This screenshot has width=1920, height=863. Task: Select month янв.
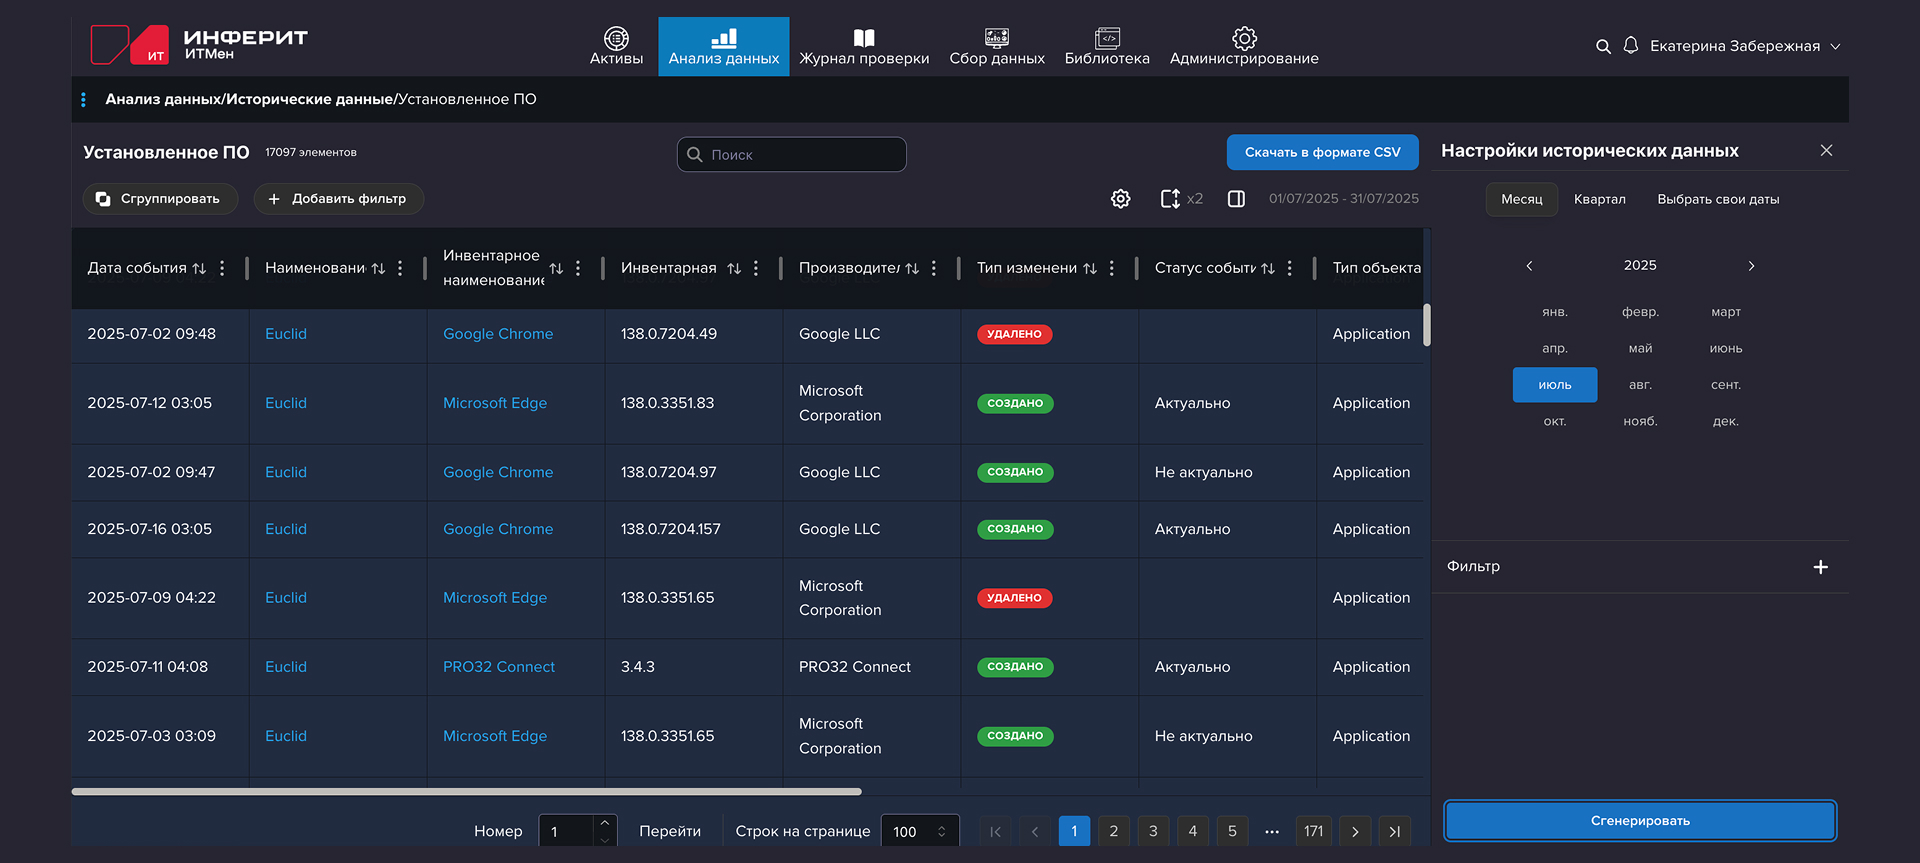[x=1555, y=312]
